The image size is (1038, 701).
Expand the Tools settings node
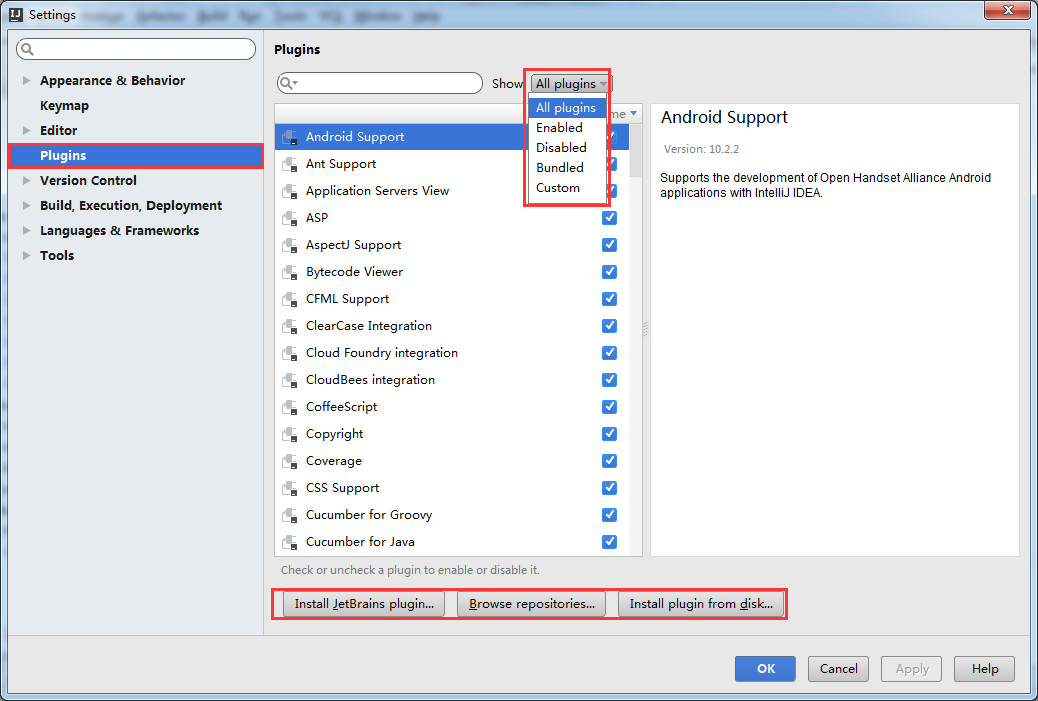(x=26, y=256)
